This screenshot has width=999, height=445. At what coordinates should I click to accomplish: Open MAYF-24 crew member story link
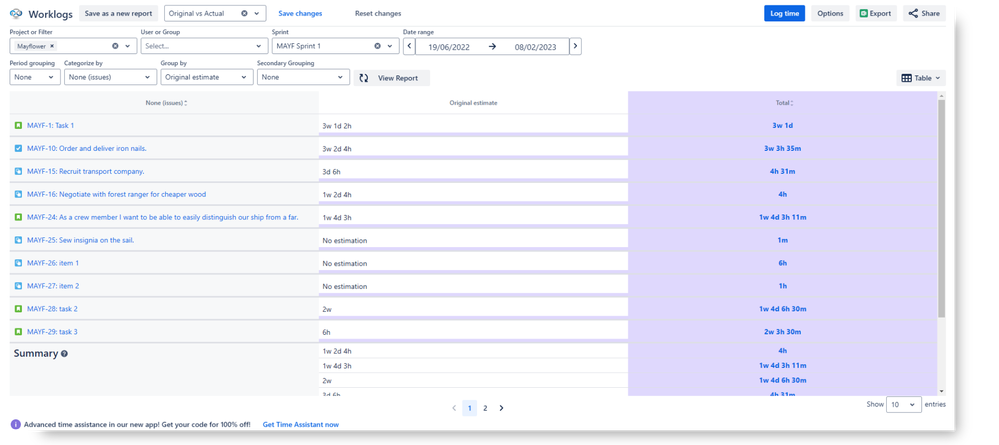pos(162,217)
